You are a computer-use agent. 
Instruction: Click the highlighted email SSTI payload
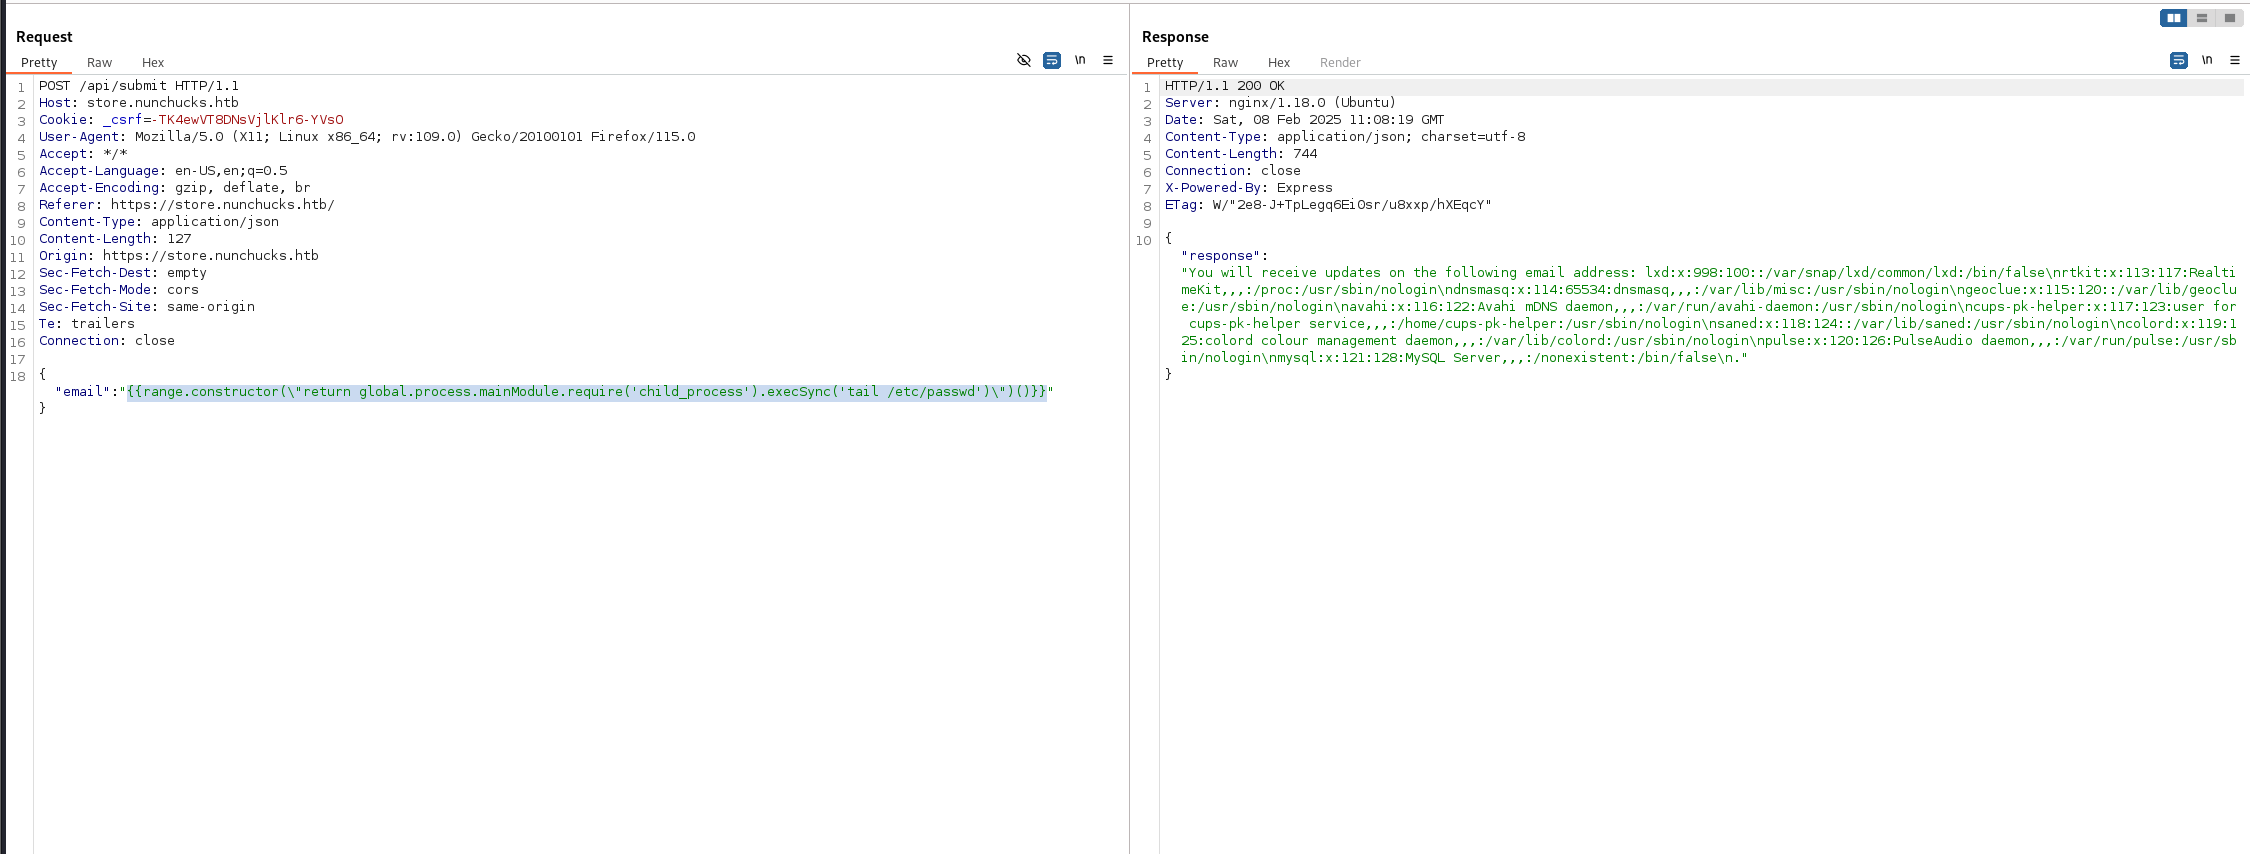click(586, 392)
